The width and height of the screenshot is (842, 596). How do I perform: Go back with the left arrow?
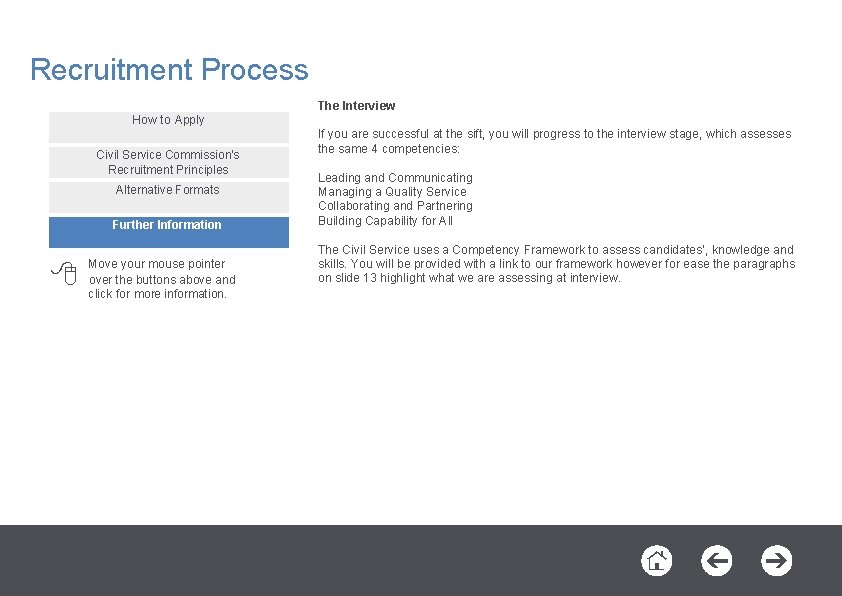pos(716,561)
